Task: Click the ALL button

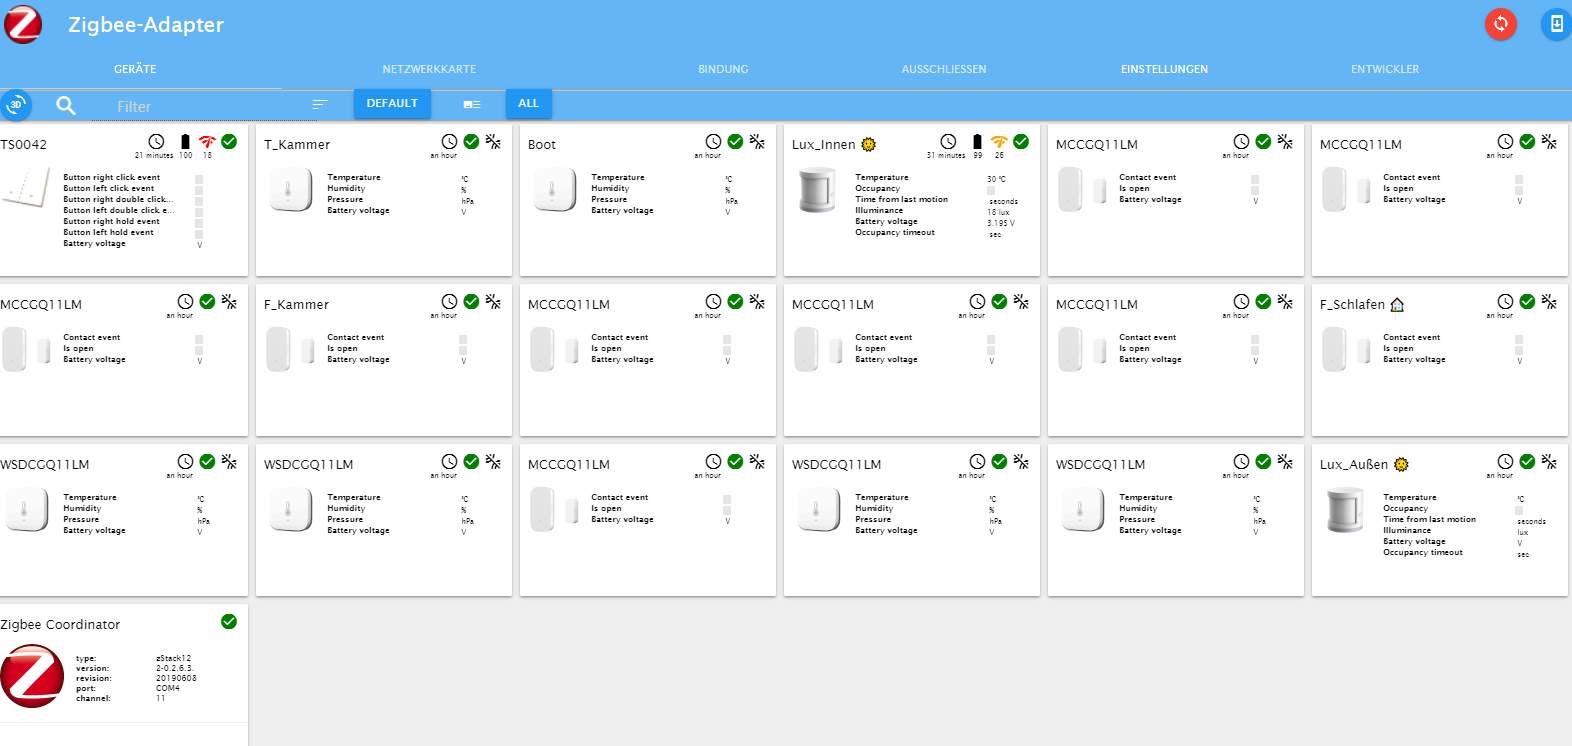Action: (x=529, y=103)
